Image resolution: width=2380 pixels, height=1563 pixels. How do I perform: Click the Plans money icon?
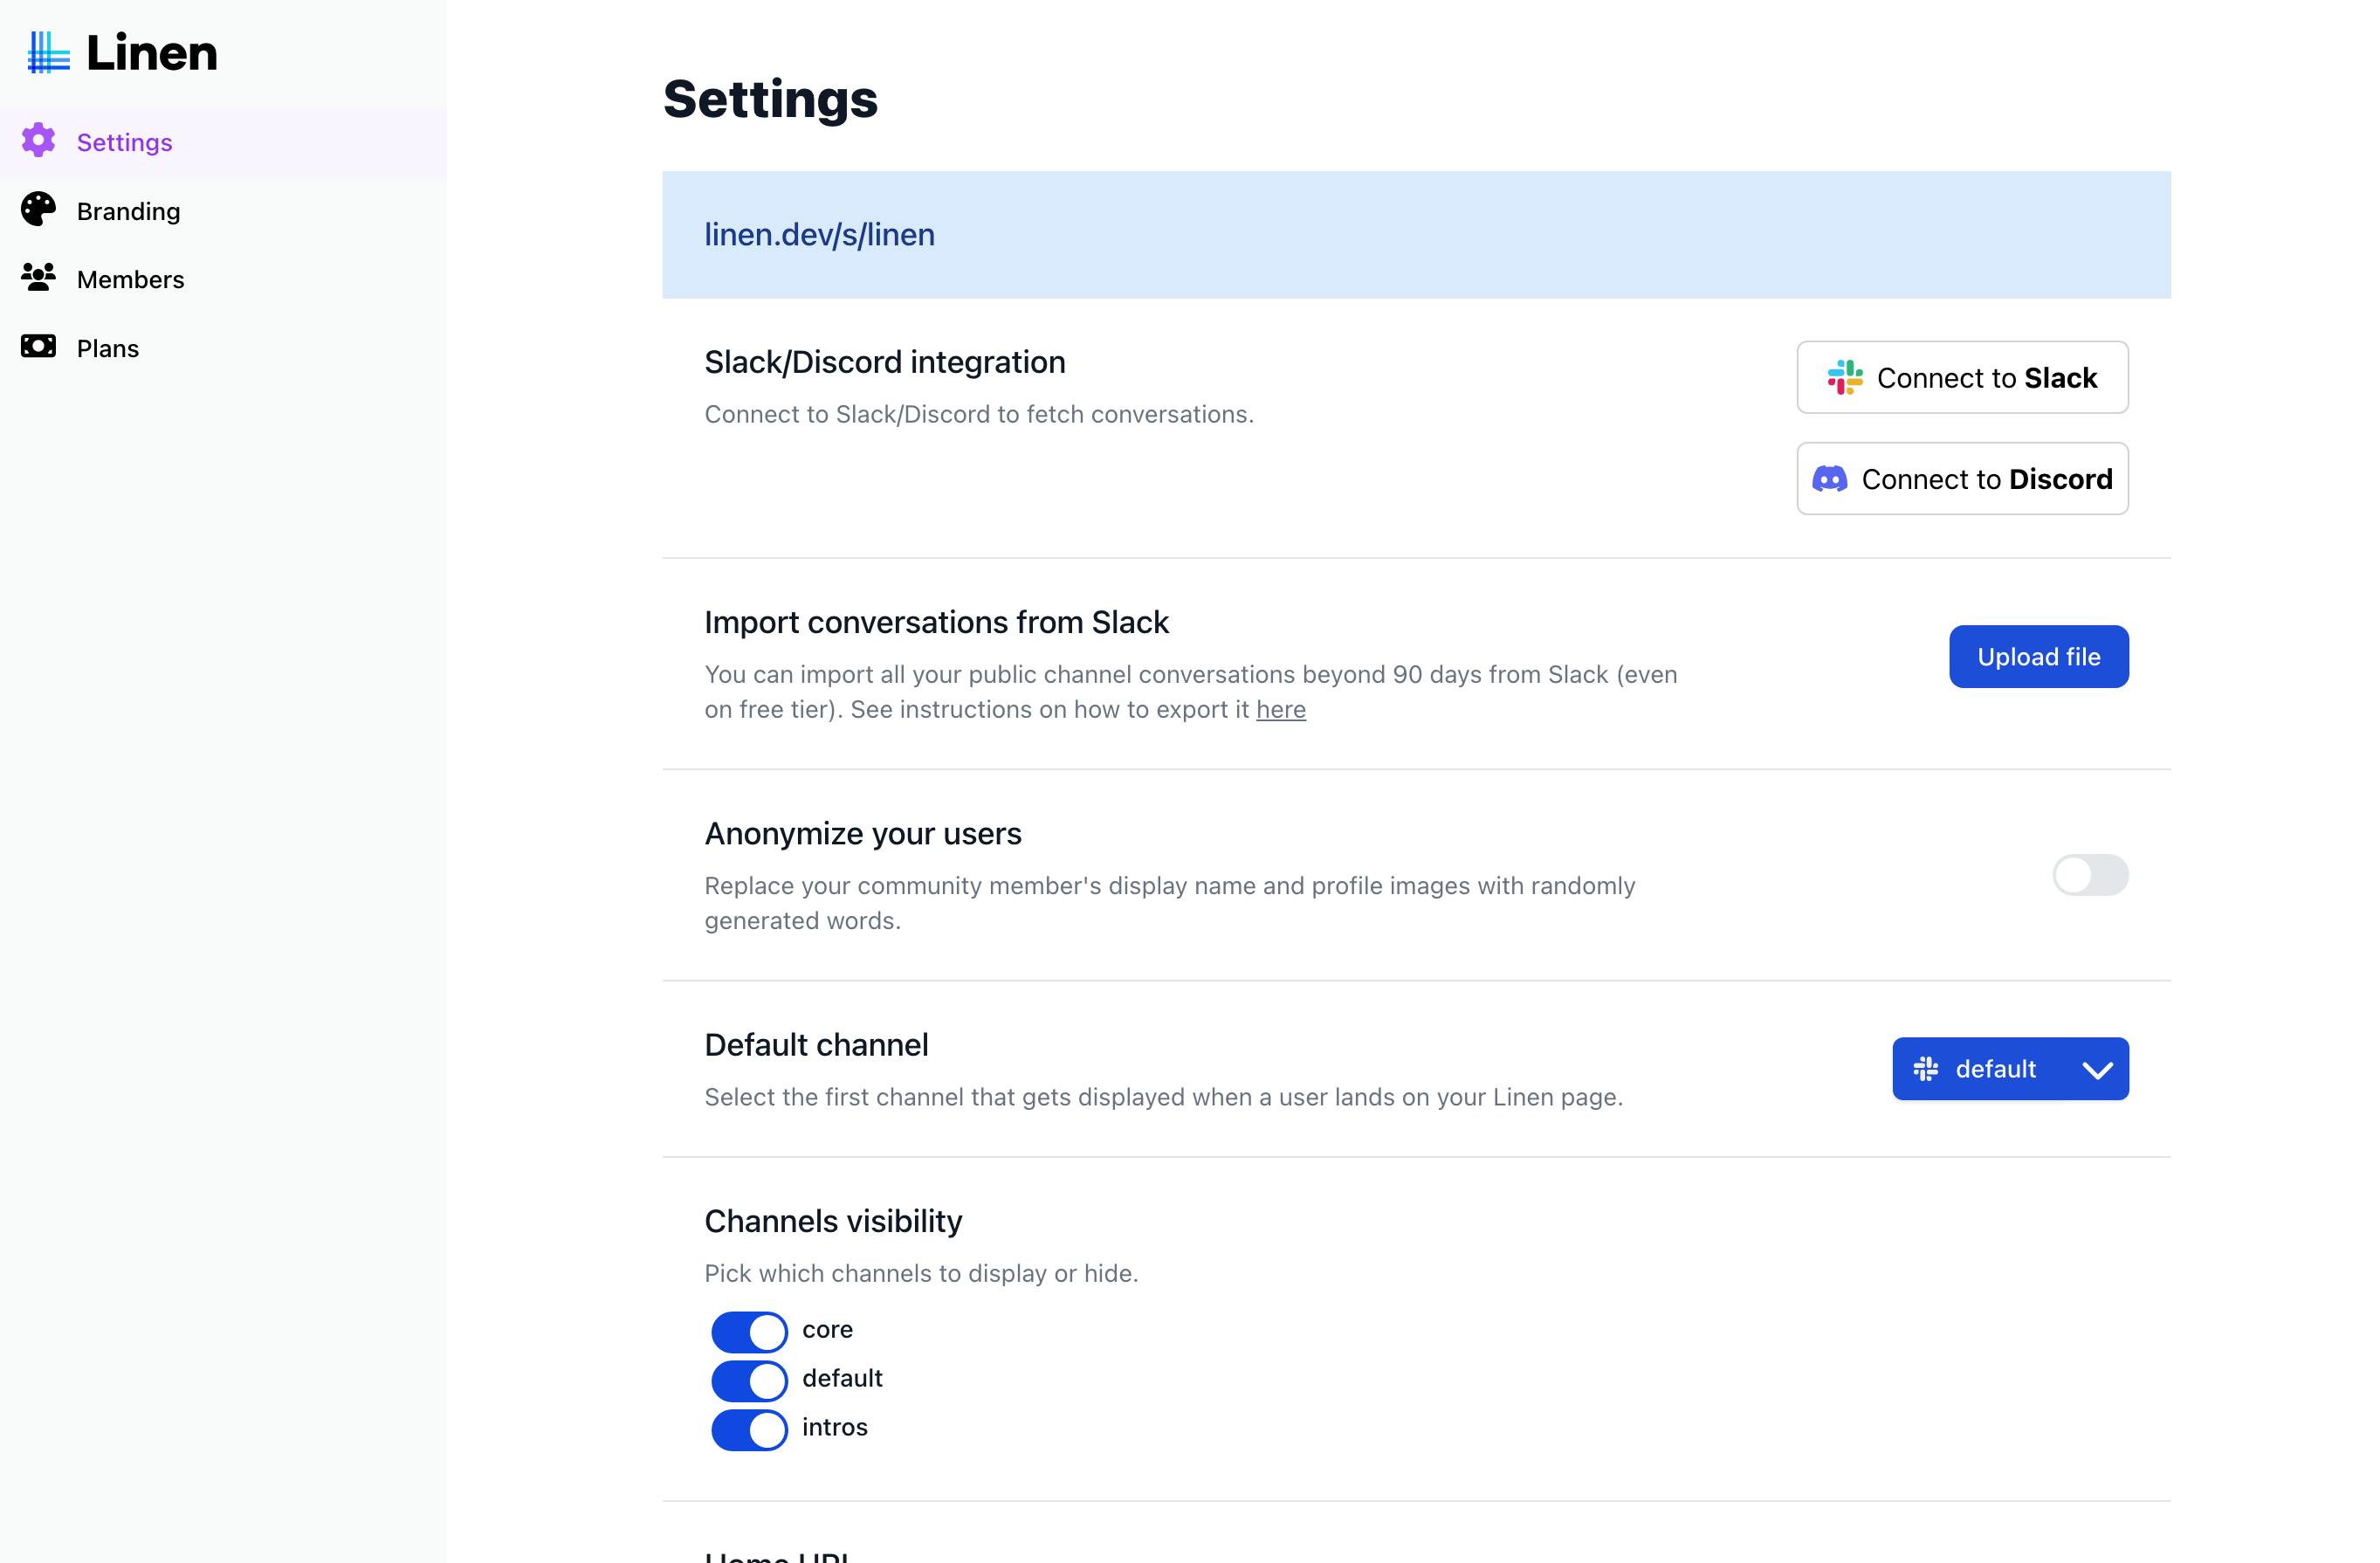coord(39,347)
